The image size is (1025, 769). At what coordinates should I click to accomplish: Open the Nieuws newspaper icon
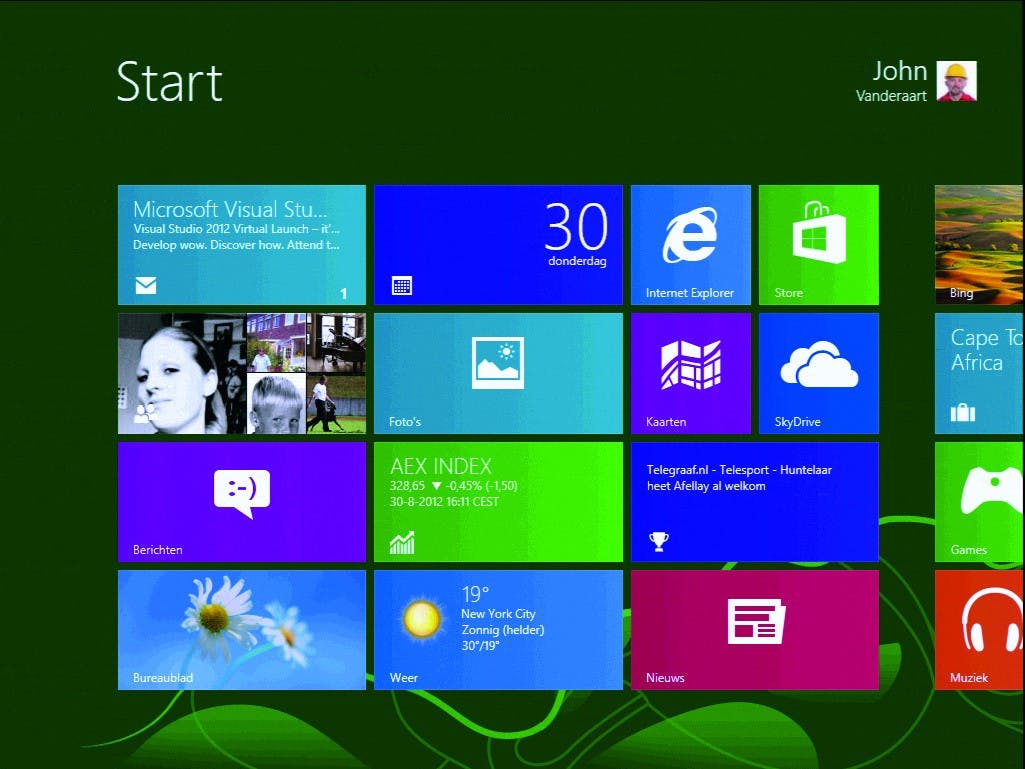756,621
